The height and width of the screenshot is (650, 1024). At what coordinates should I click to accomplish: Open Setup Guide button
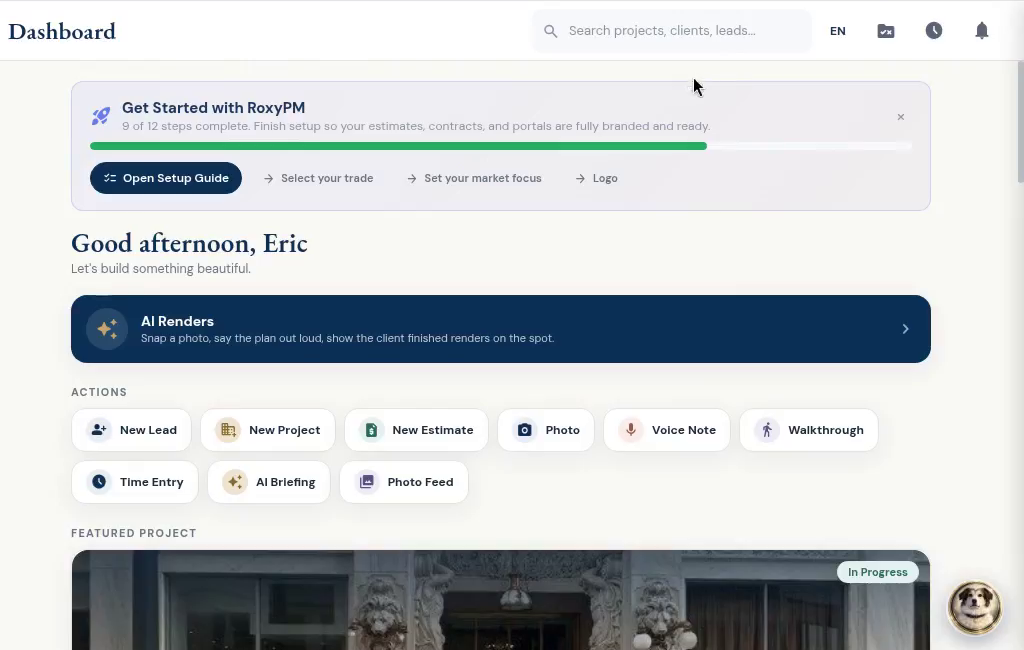[x=166, y=178]
